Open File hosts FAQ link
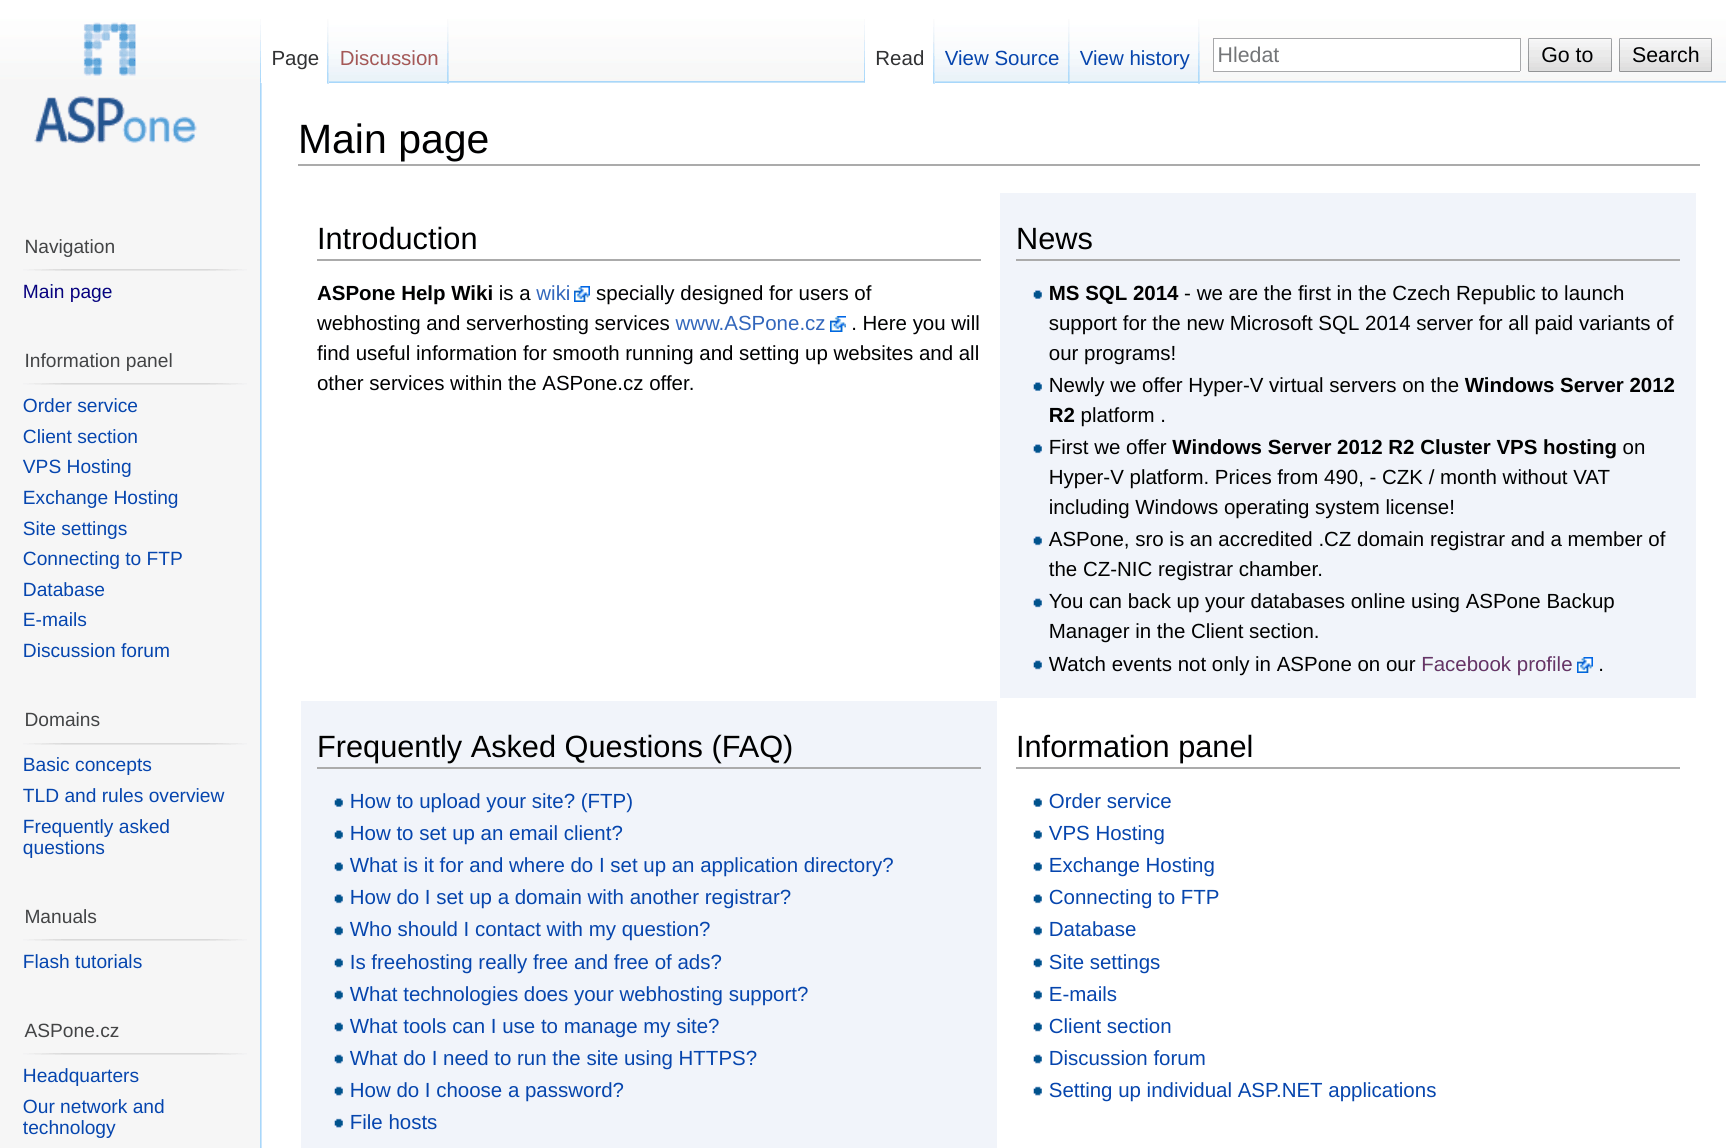1726x1148 pixels. coord(393,1123)
